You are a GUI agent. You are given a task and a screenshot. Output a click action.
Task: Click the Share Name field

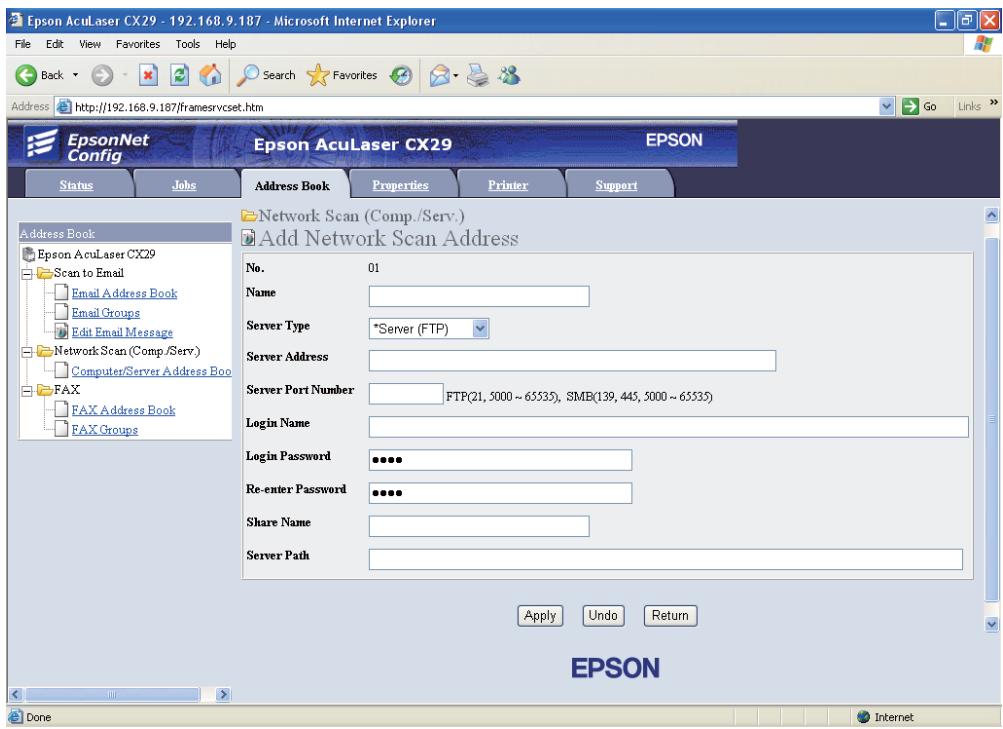click(x=479, y=526)
